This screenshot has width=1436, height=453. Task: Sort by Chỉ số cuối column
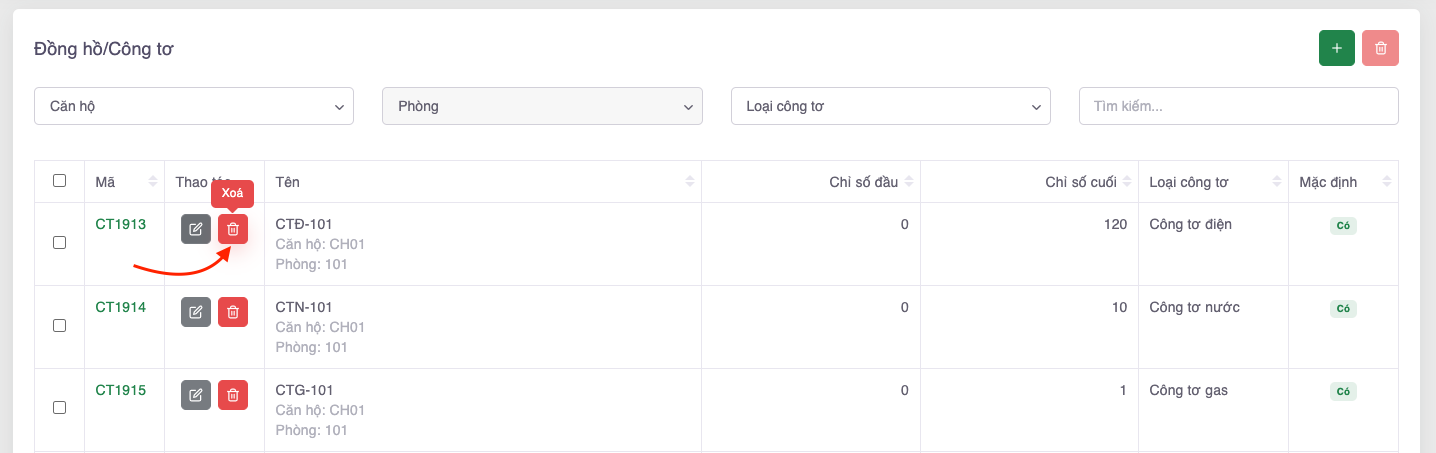[x=1029, y=182]
